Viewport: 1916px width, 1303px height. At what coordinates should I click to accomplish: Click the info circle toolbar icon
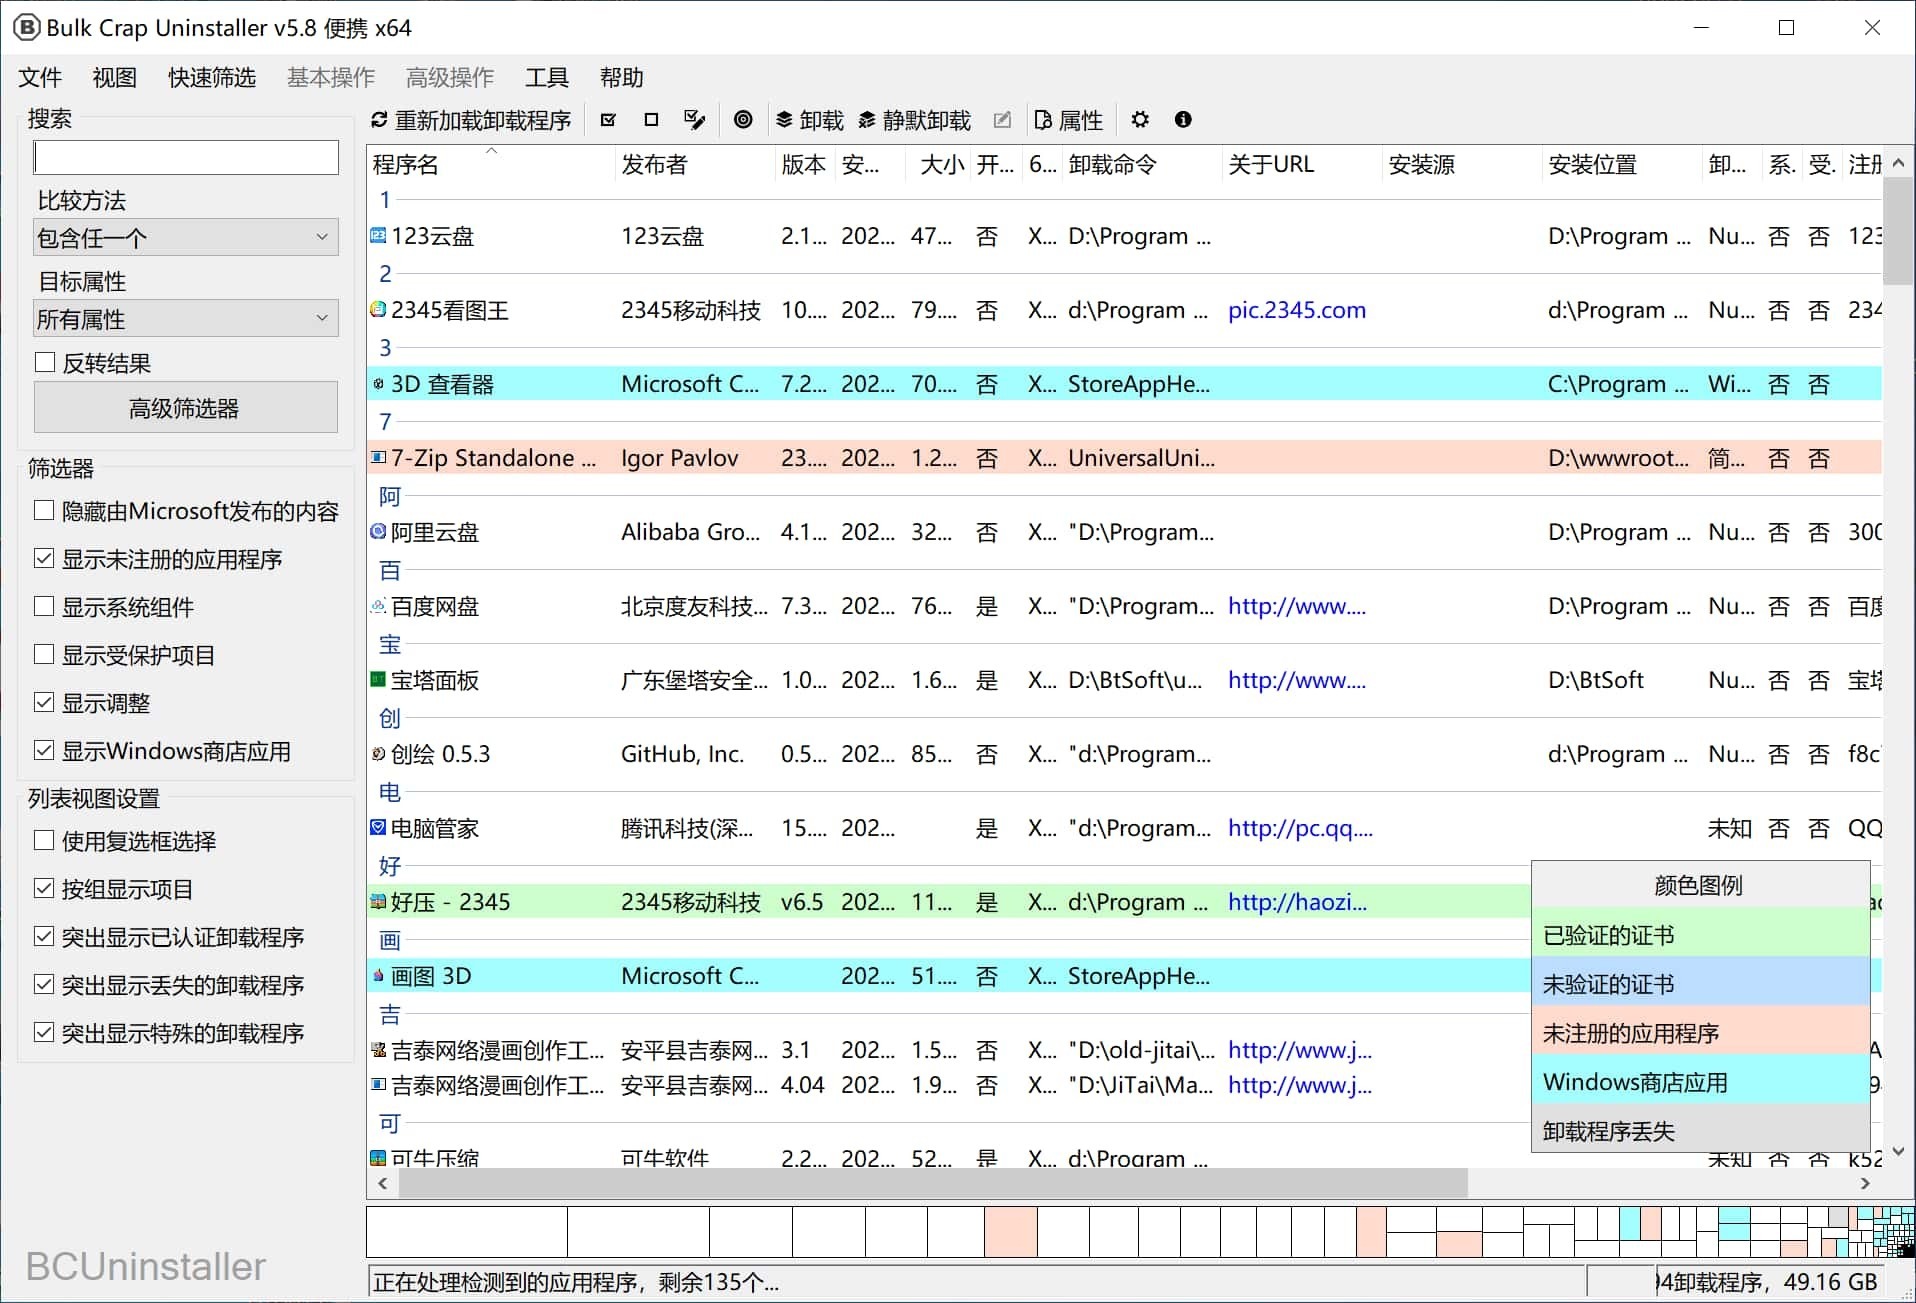pyautogui.click(x=1183, y=120)
